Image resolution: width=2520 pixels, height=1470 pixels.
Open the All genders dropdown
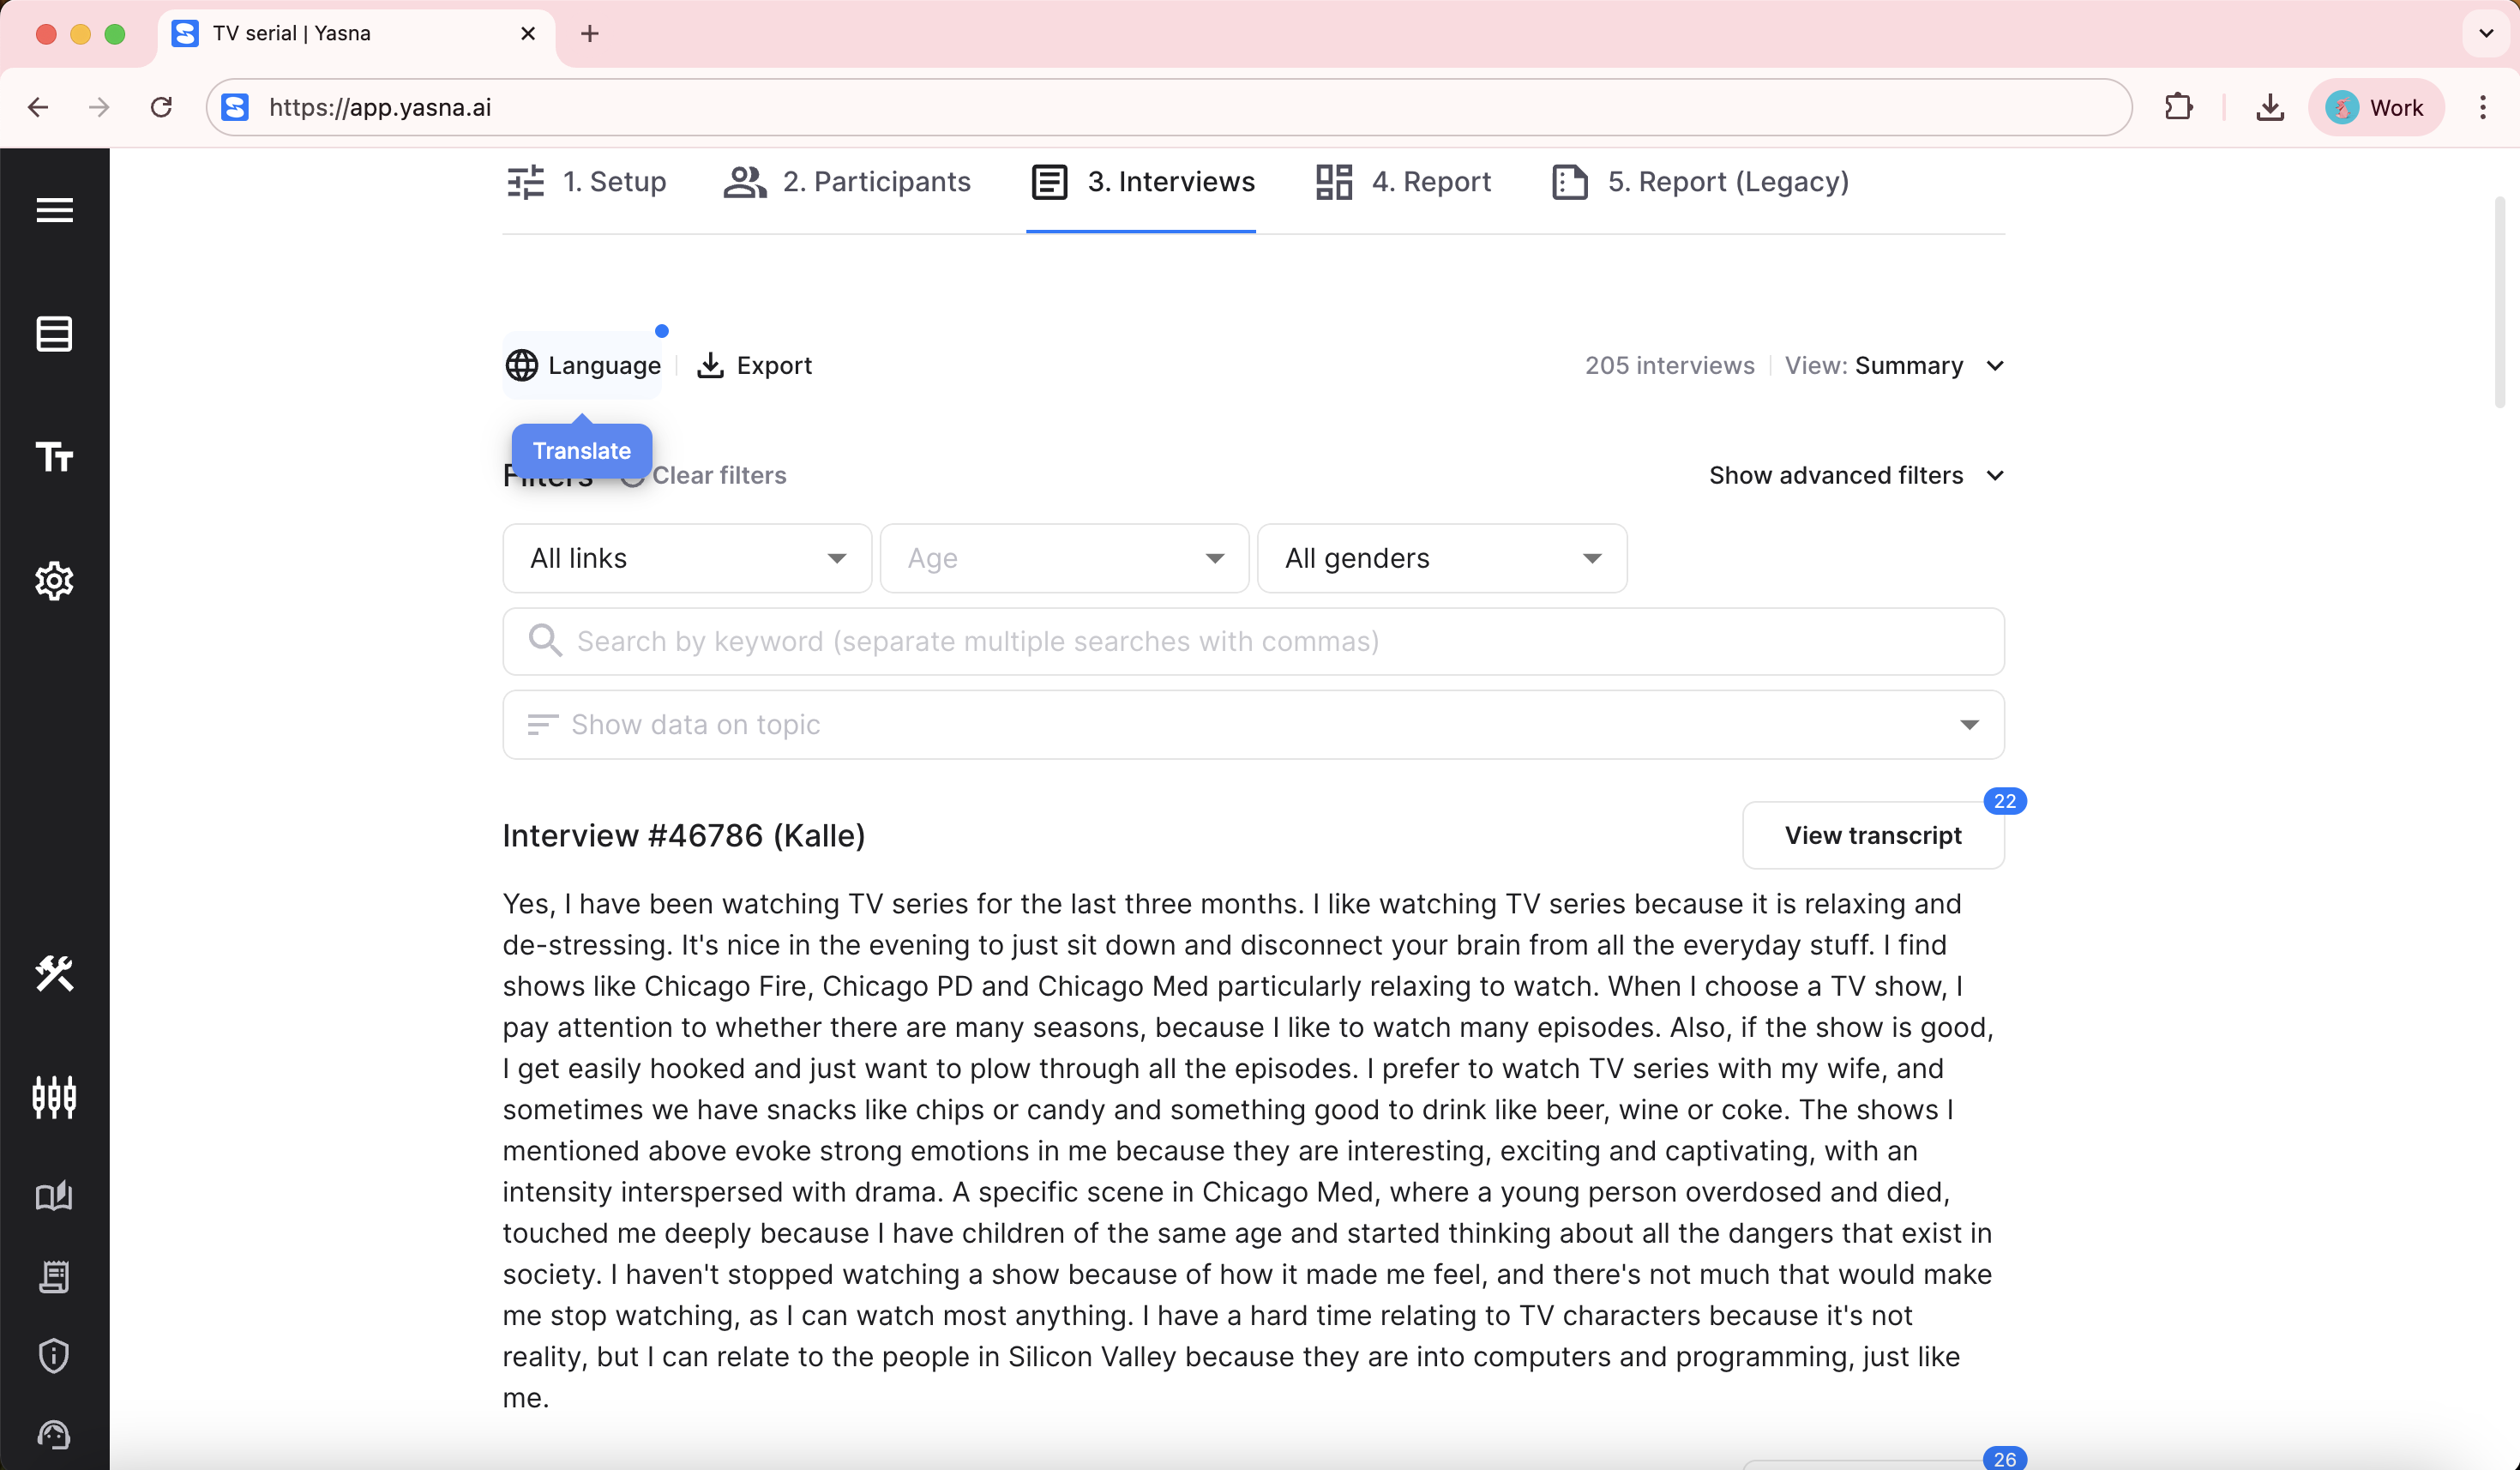click(x=1441, y=558)
